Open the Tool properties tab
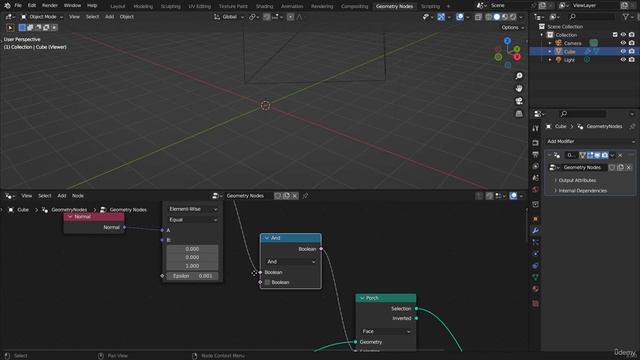 [536, 129]
